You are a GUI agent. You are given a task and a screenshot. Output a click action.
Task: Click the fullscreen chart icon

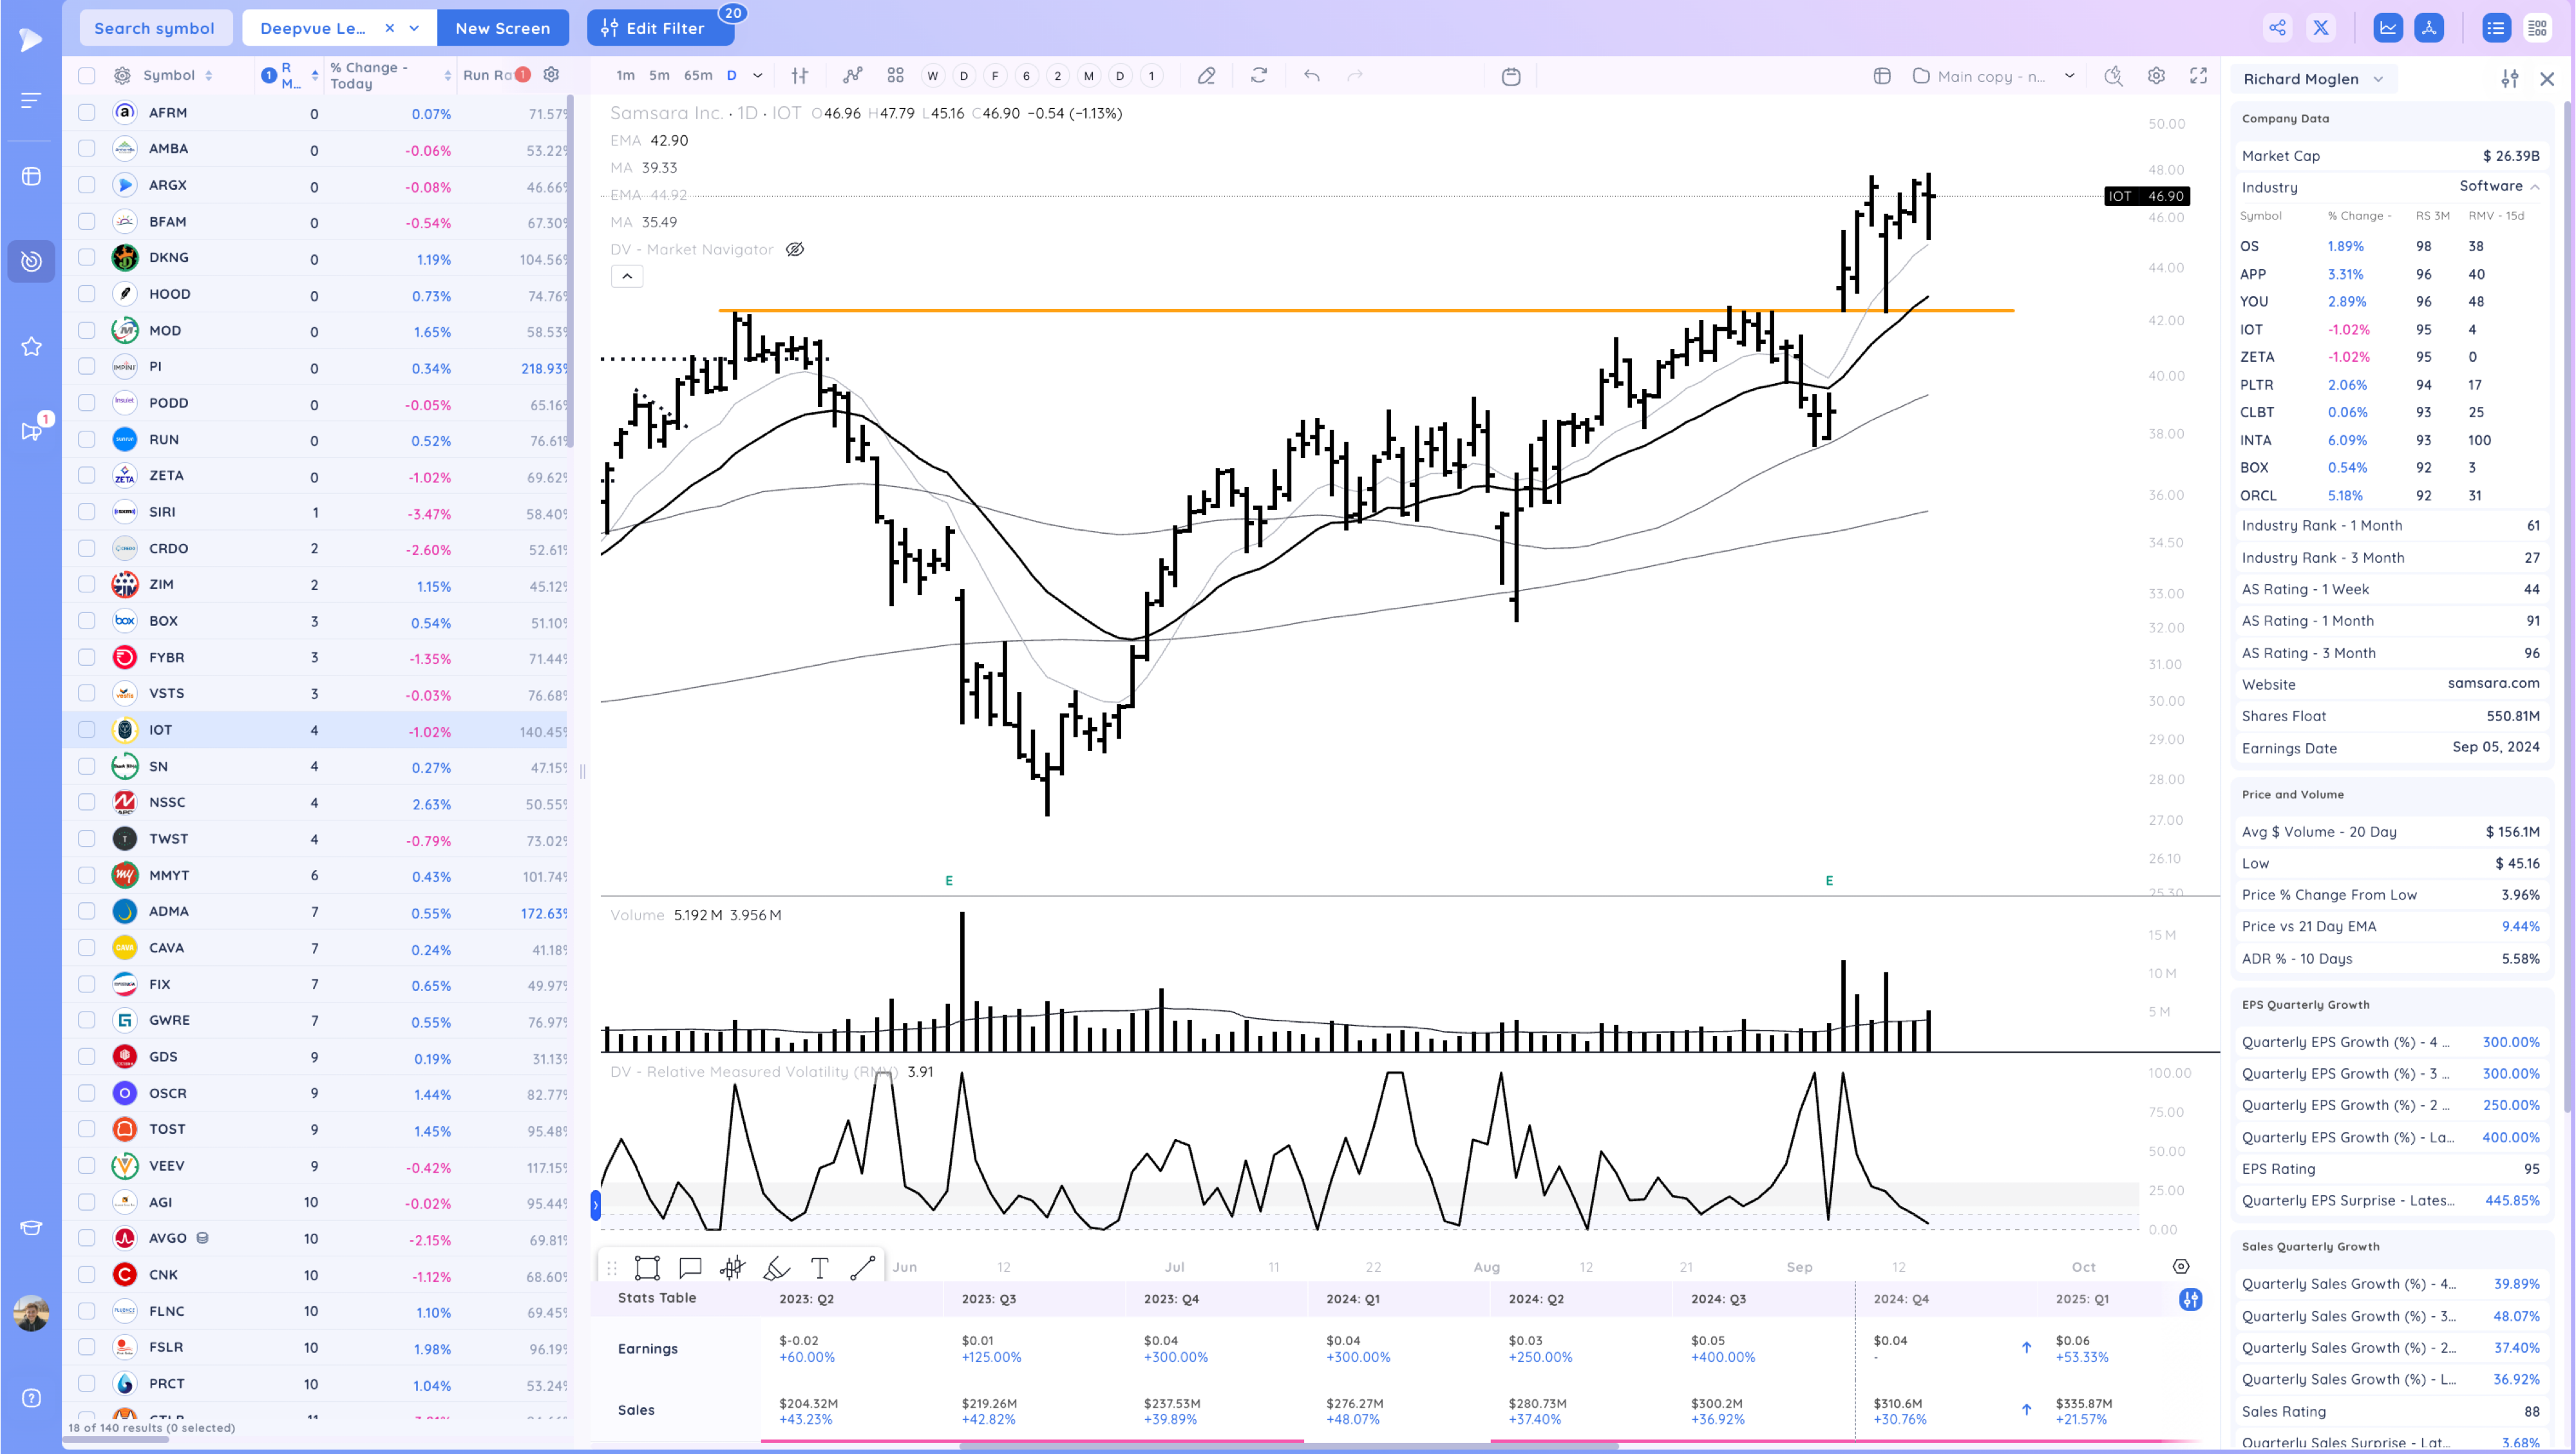pos(2198,76)
